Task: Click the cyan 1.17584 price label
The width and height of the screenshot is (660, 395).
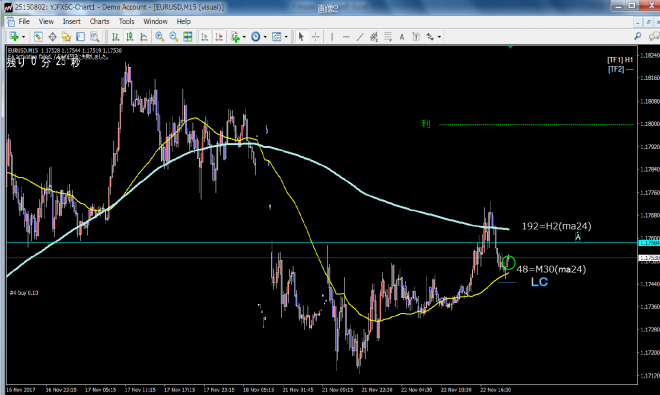Action: pos(649,243)
